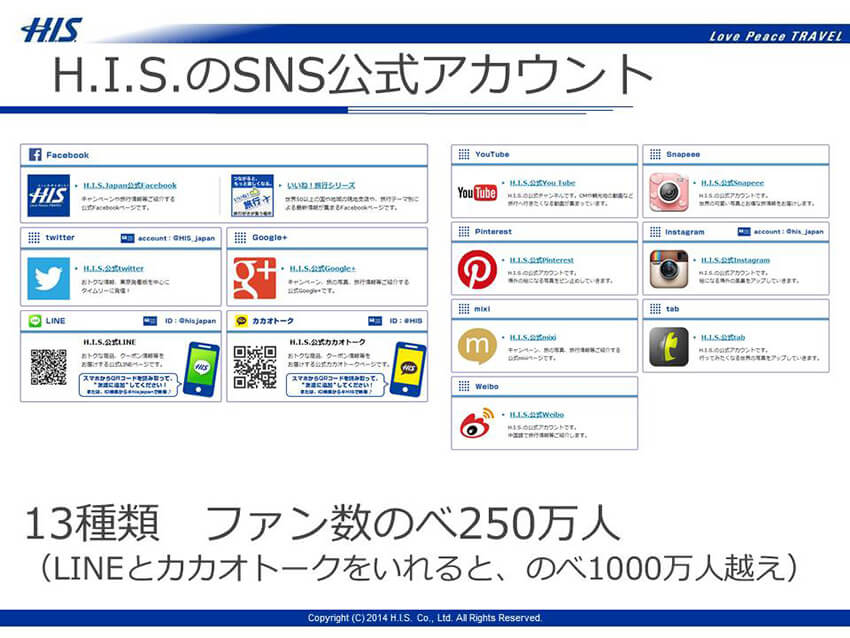Click the 'ID : @HIS' KakaoTalk text

[x=406, y=321]
